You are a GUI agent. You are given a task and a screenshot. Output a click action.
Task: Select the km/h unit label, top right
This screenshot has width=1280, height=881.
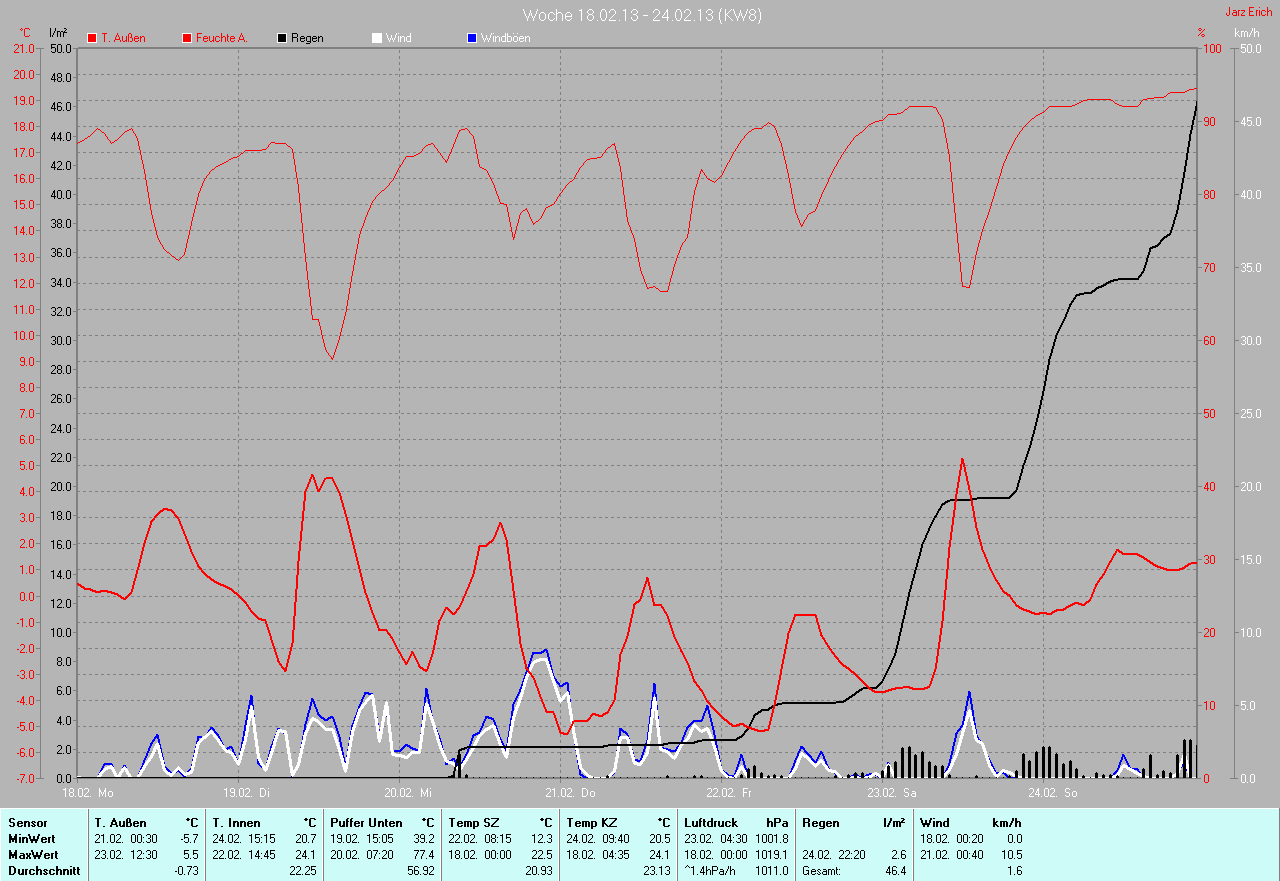1247,33
